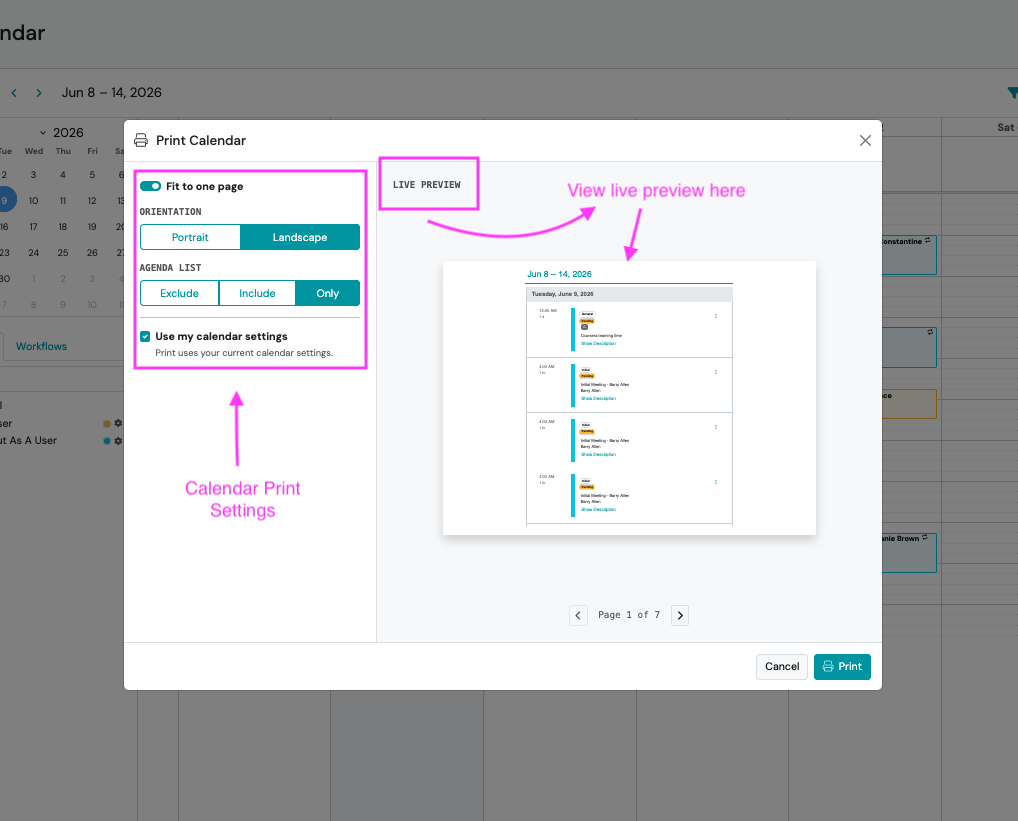Click the Jun 8 – 14, 2026 date range
This screenshot has height=821, width=1018.
(112, 93)
